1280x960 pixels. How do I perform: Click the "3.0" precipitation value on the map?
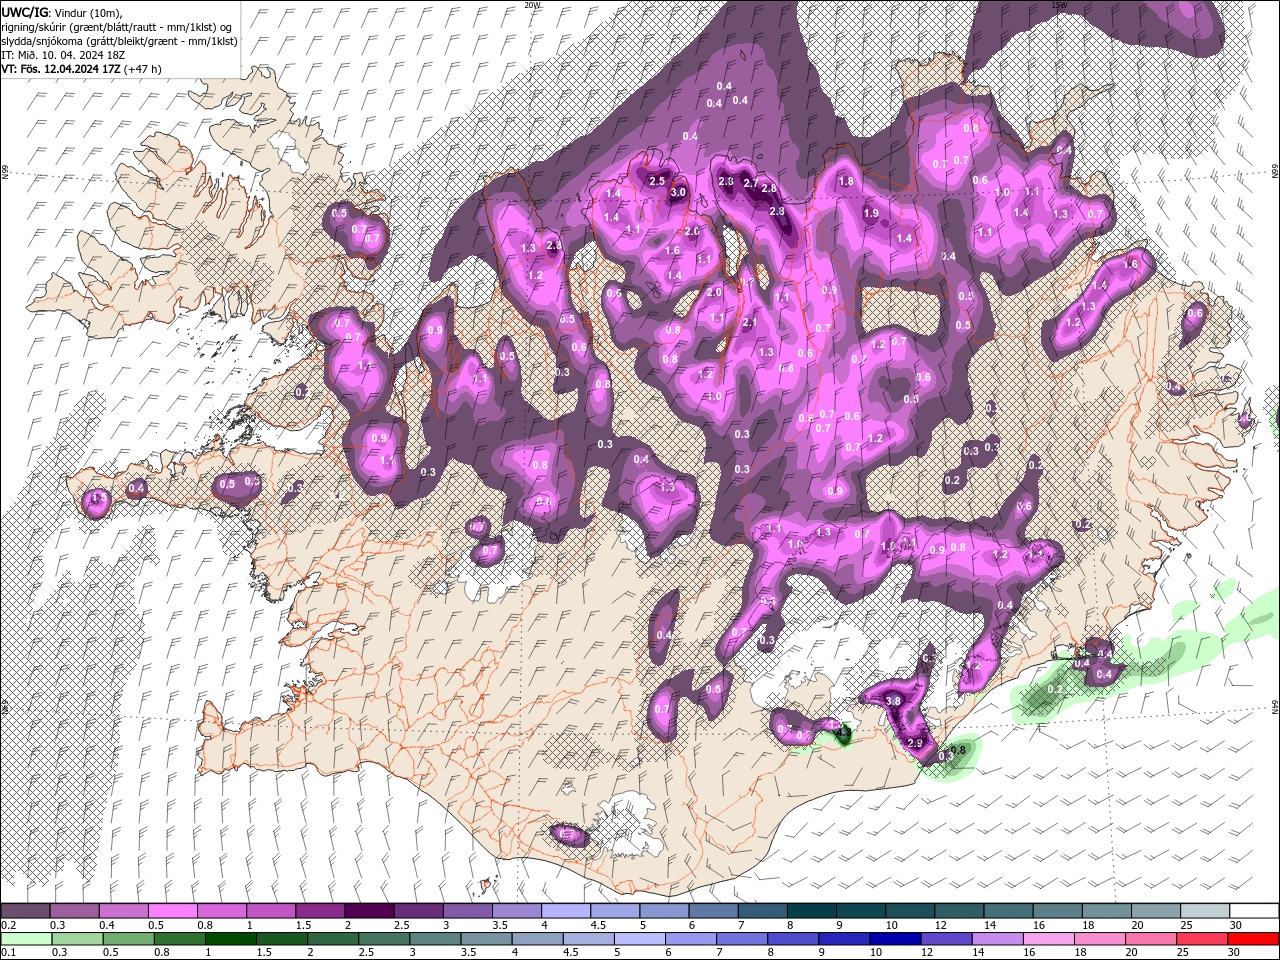coord(678,192)
